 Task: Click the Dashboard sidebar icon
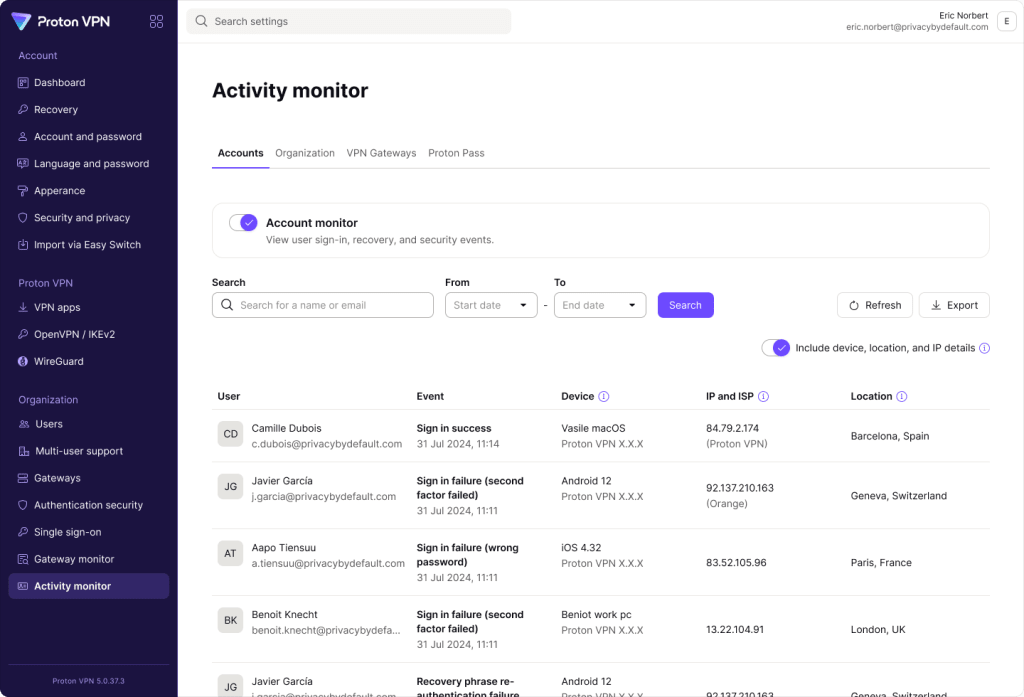point(23,83)
